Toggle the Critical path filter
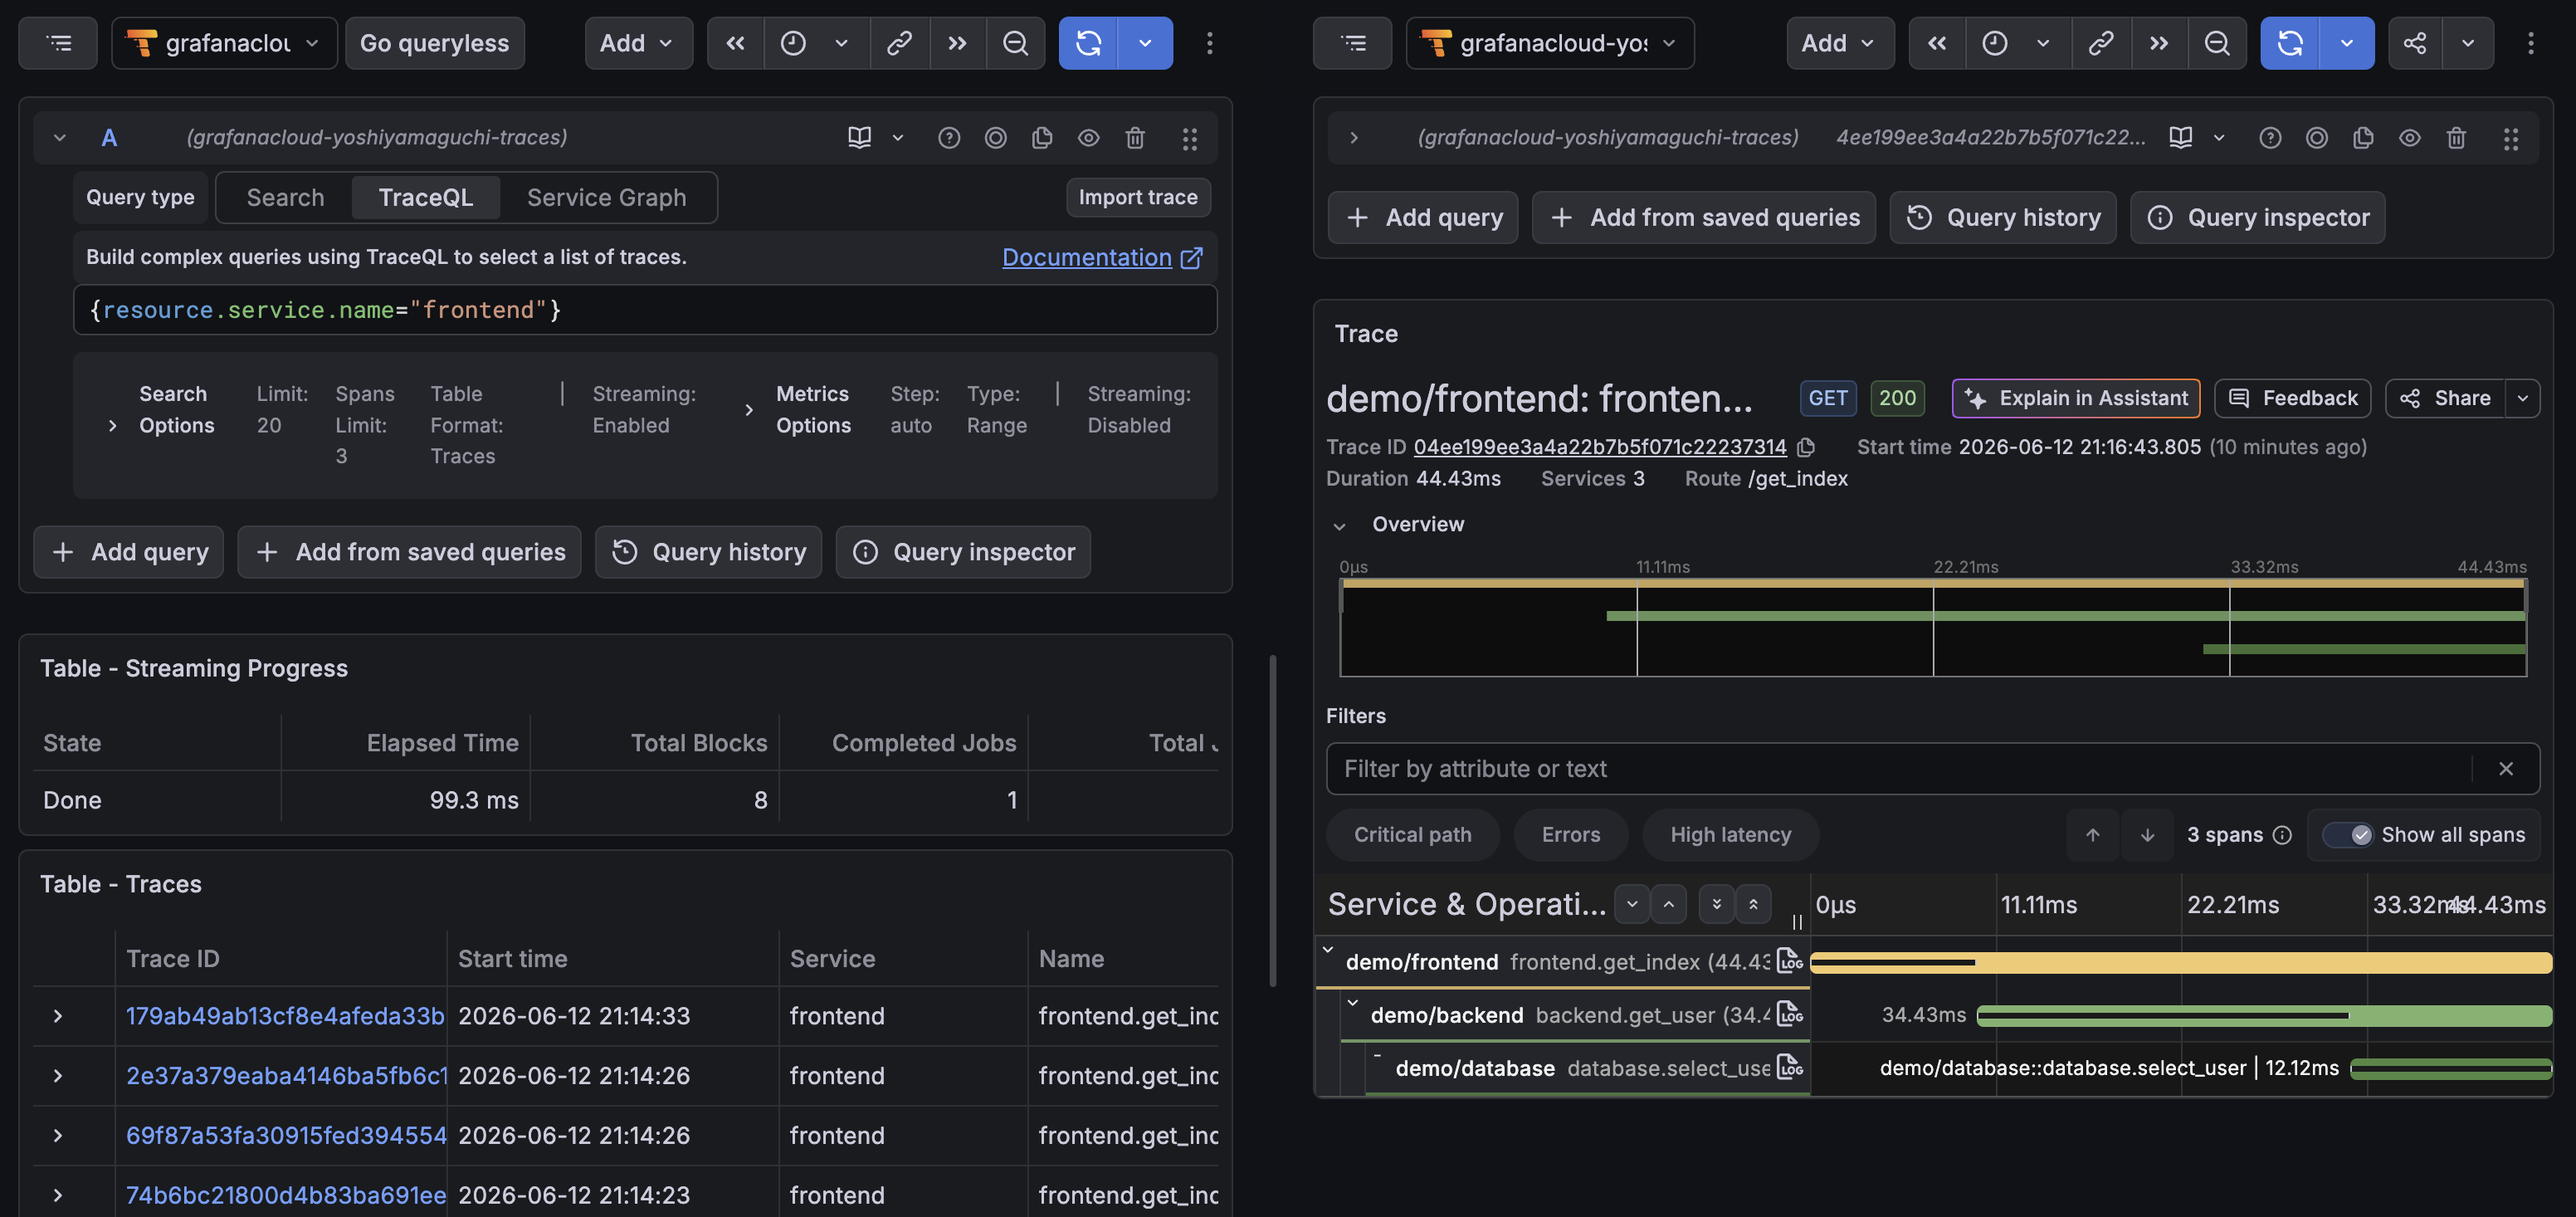 [1412, 835]
